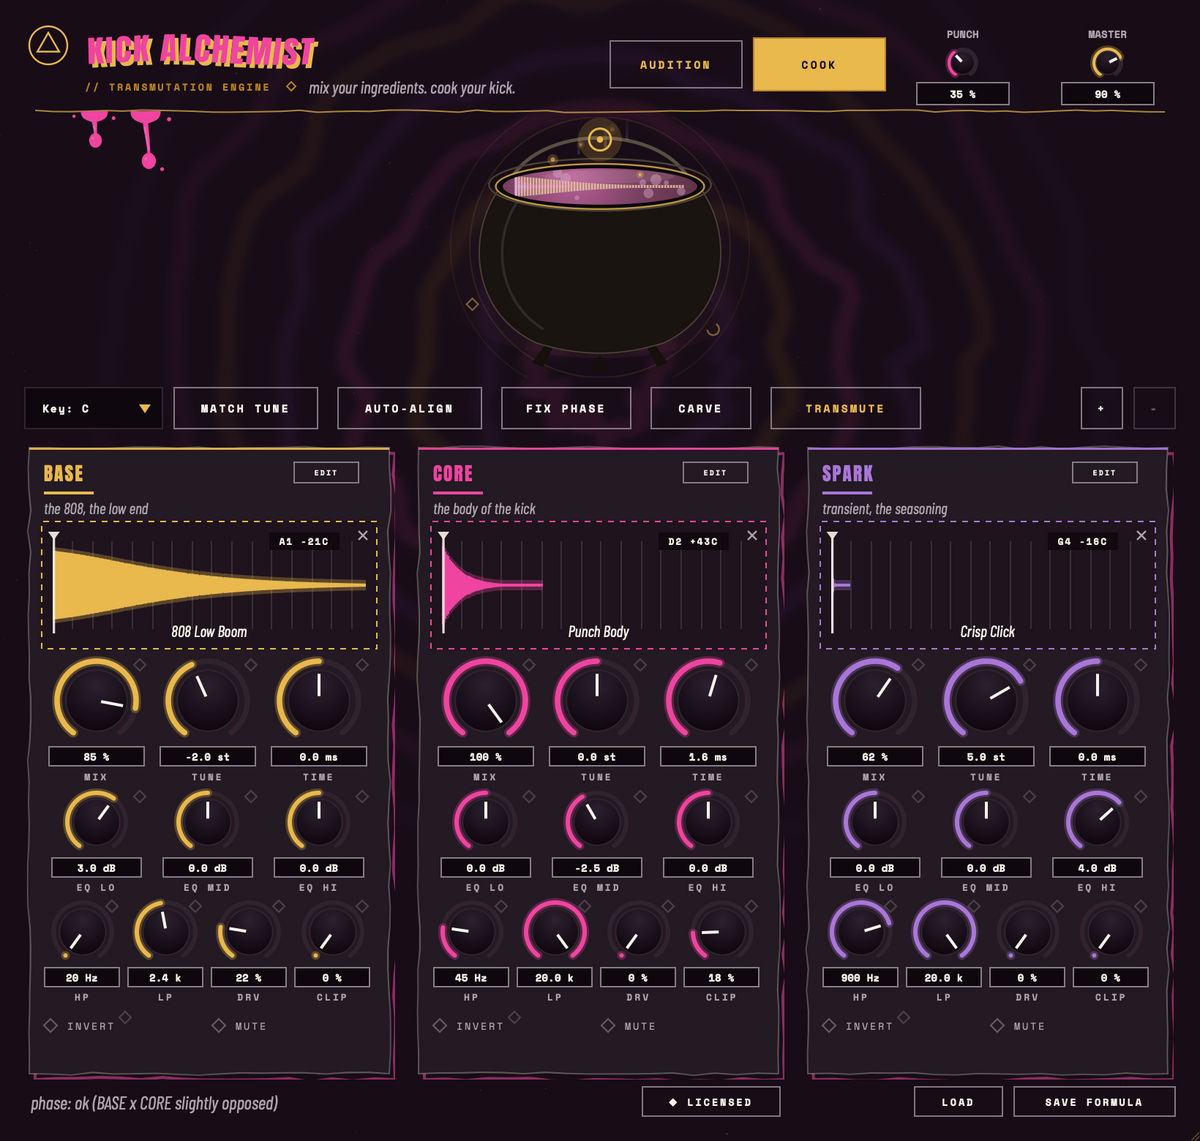Click the AUDITION button
1200x1141 pixels.
pos(676,65)
